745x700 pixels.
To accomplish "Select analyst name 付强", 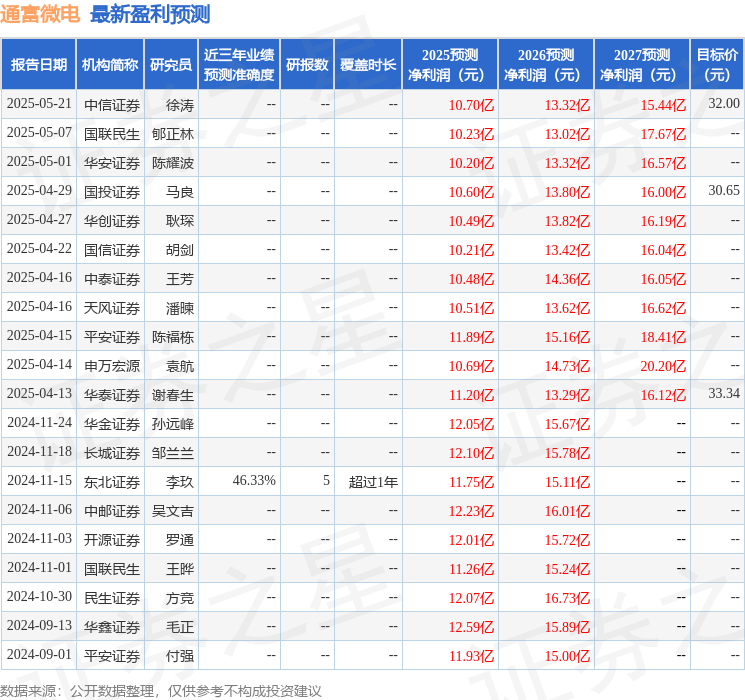I will click(x=180, y=656).
